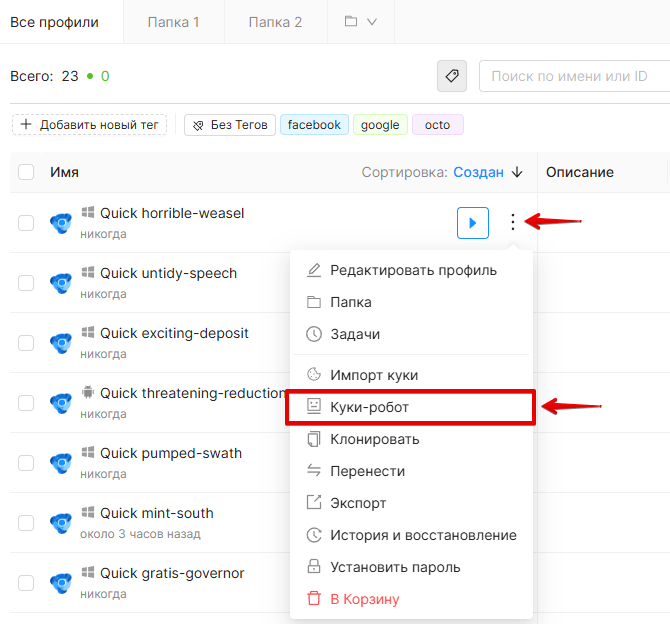This screenshot has height=624, width=670.
Task: Toggle the sort direction arrow
Action: coord(517,172)
